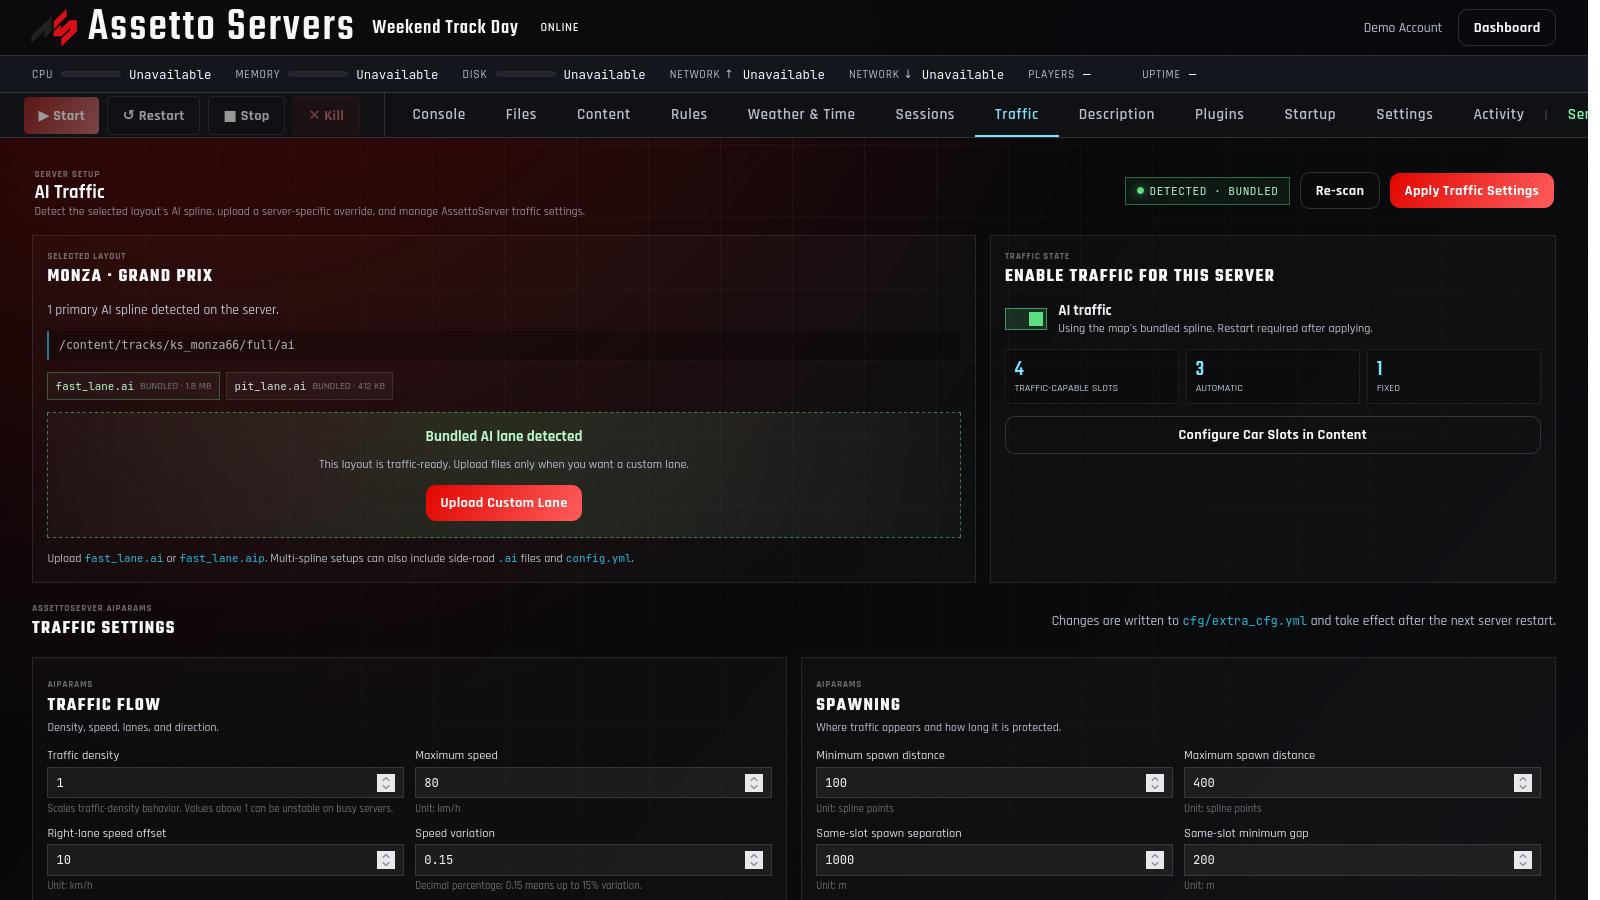The width and height of the screenshot is (1600, 900).
Task: Open the Console tab
Action: point(439,115)
